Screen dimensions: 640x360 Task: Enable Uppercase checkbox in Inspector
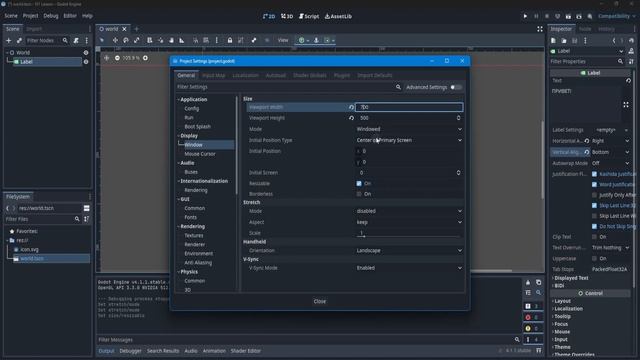tap(594, 258)
